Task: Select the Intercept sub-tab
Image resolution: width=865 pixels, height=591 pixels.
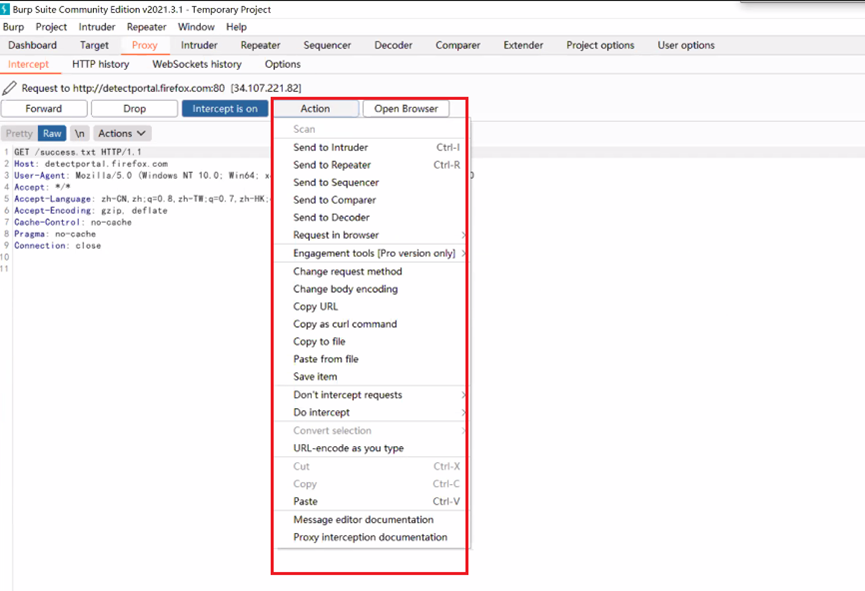Action: [28, 64]
